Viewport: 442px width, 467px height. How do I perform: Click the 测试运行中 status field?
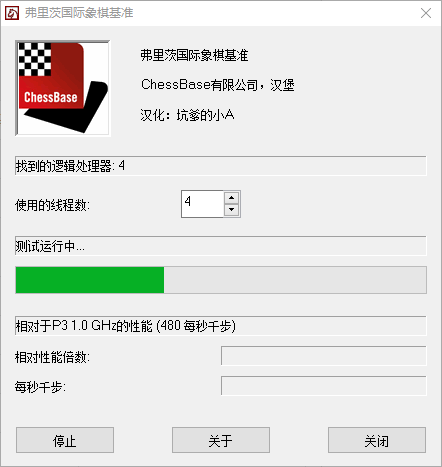click(221, 246)
